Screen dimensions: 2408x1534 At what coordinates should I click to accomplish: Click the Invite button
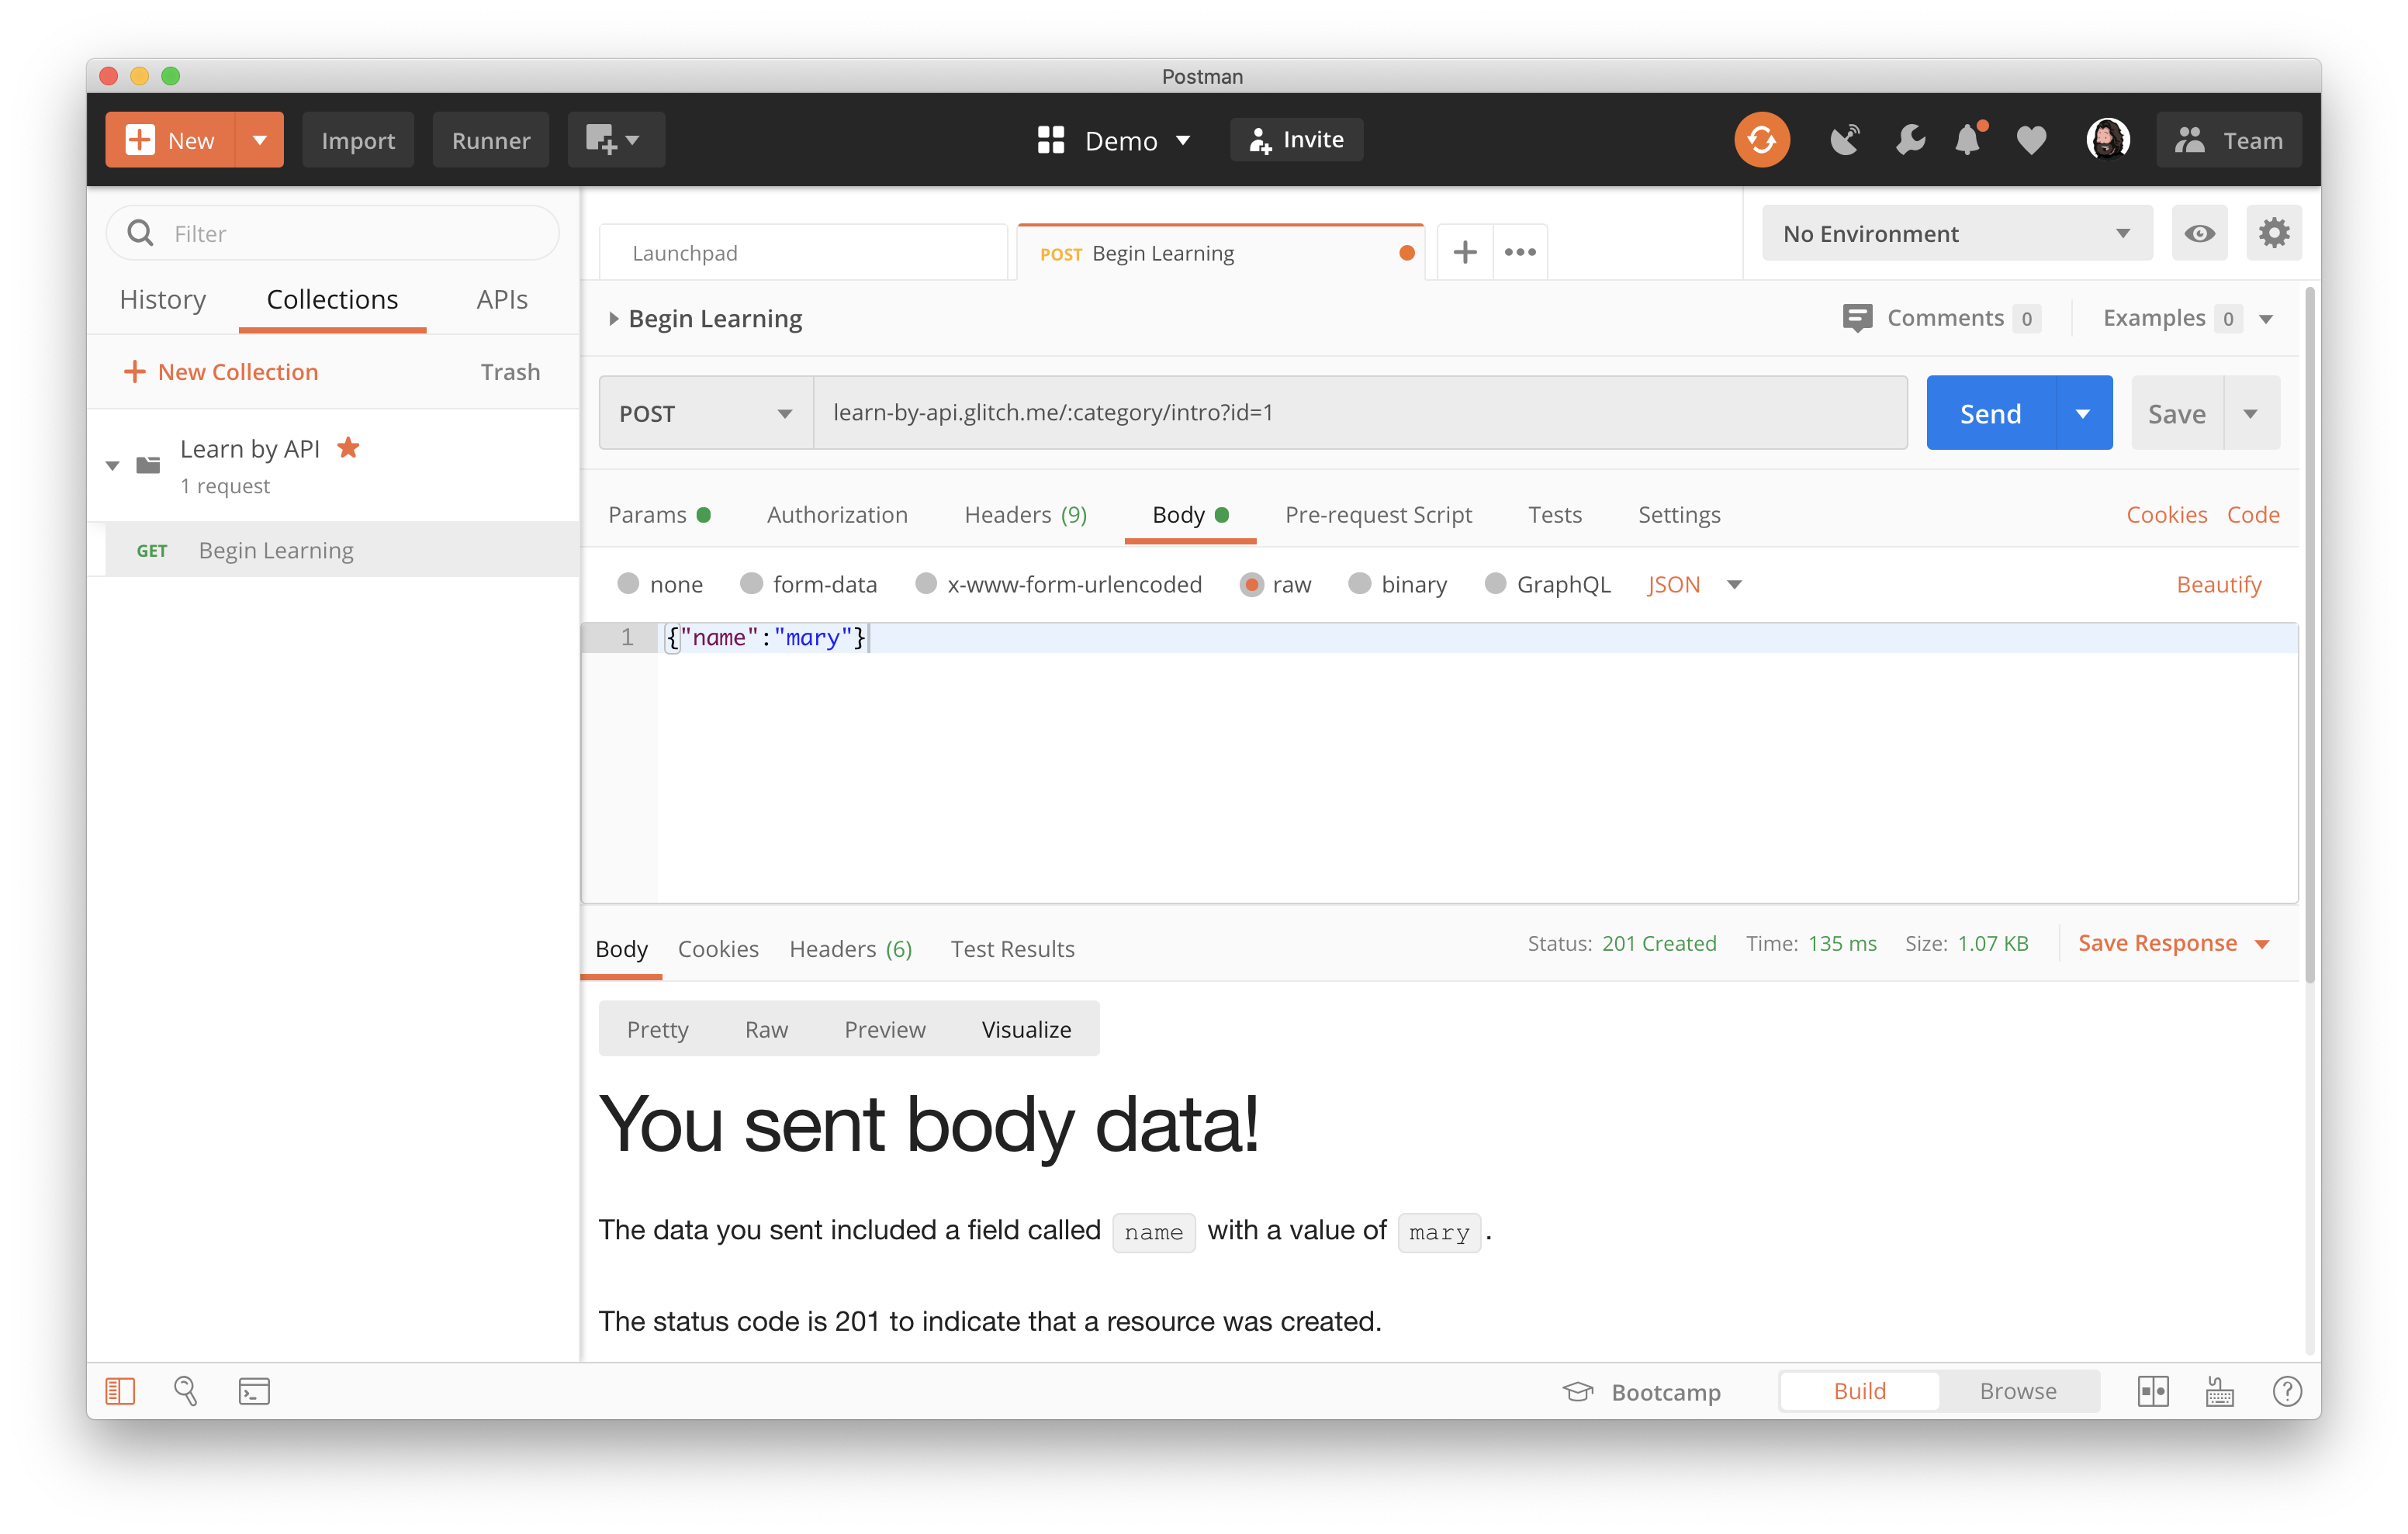click(1296, 140)
